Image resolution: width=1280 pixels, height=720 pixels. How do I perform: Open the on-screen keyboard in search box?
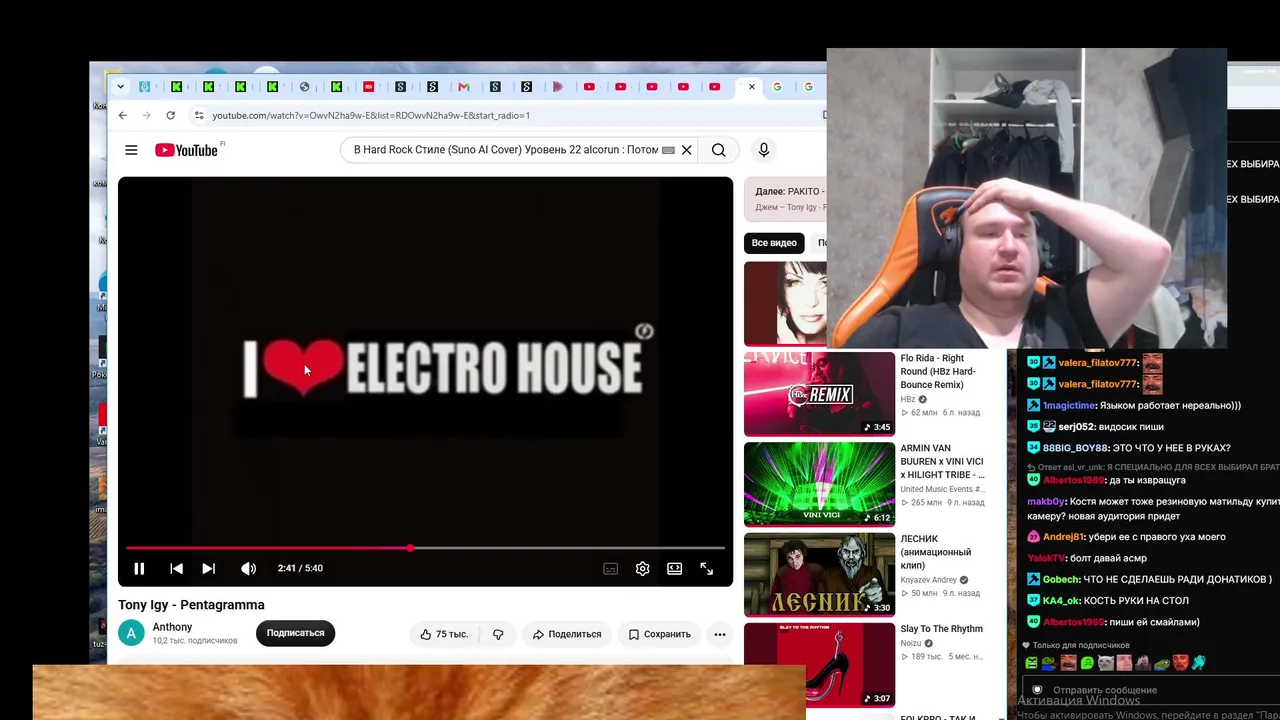point(668,150)
